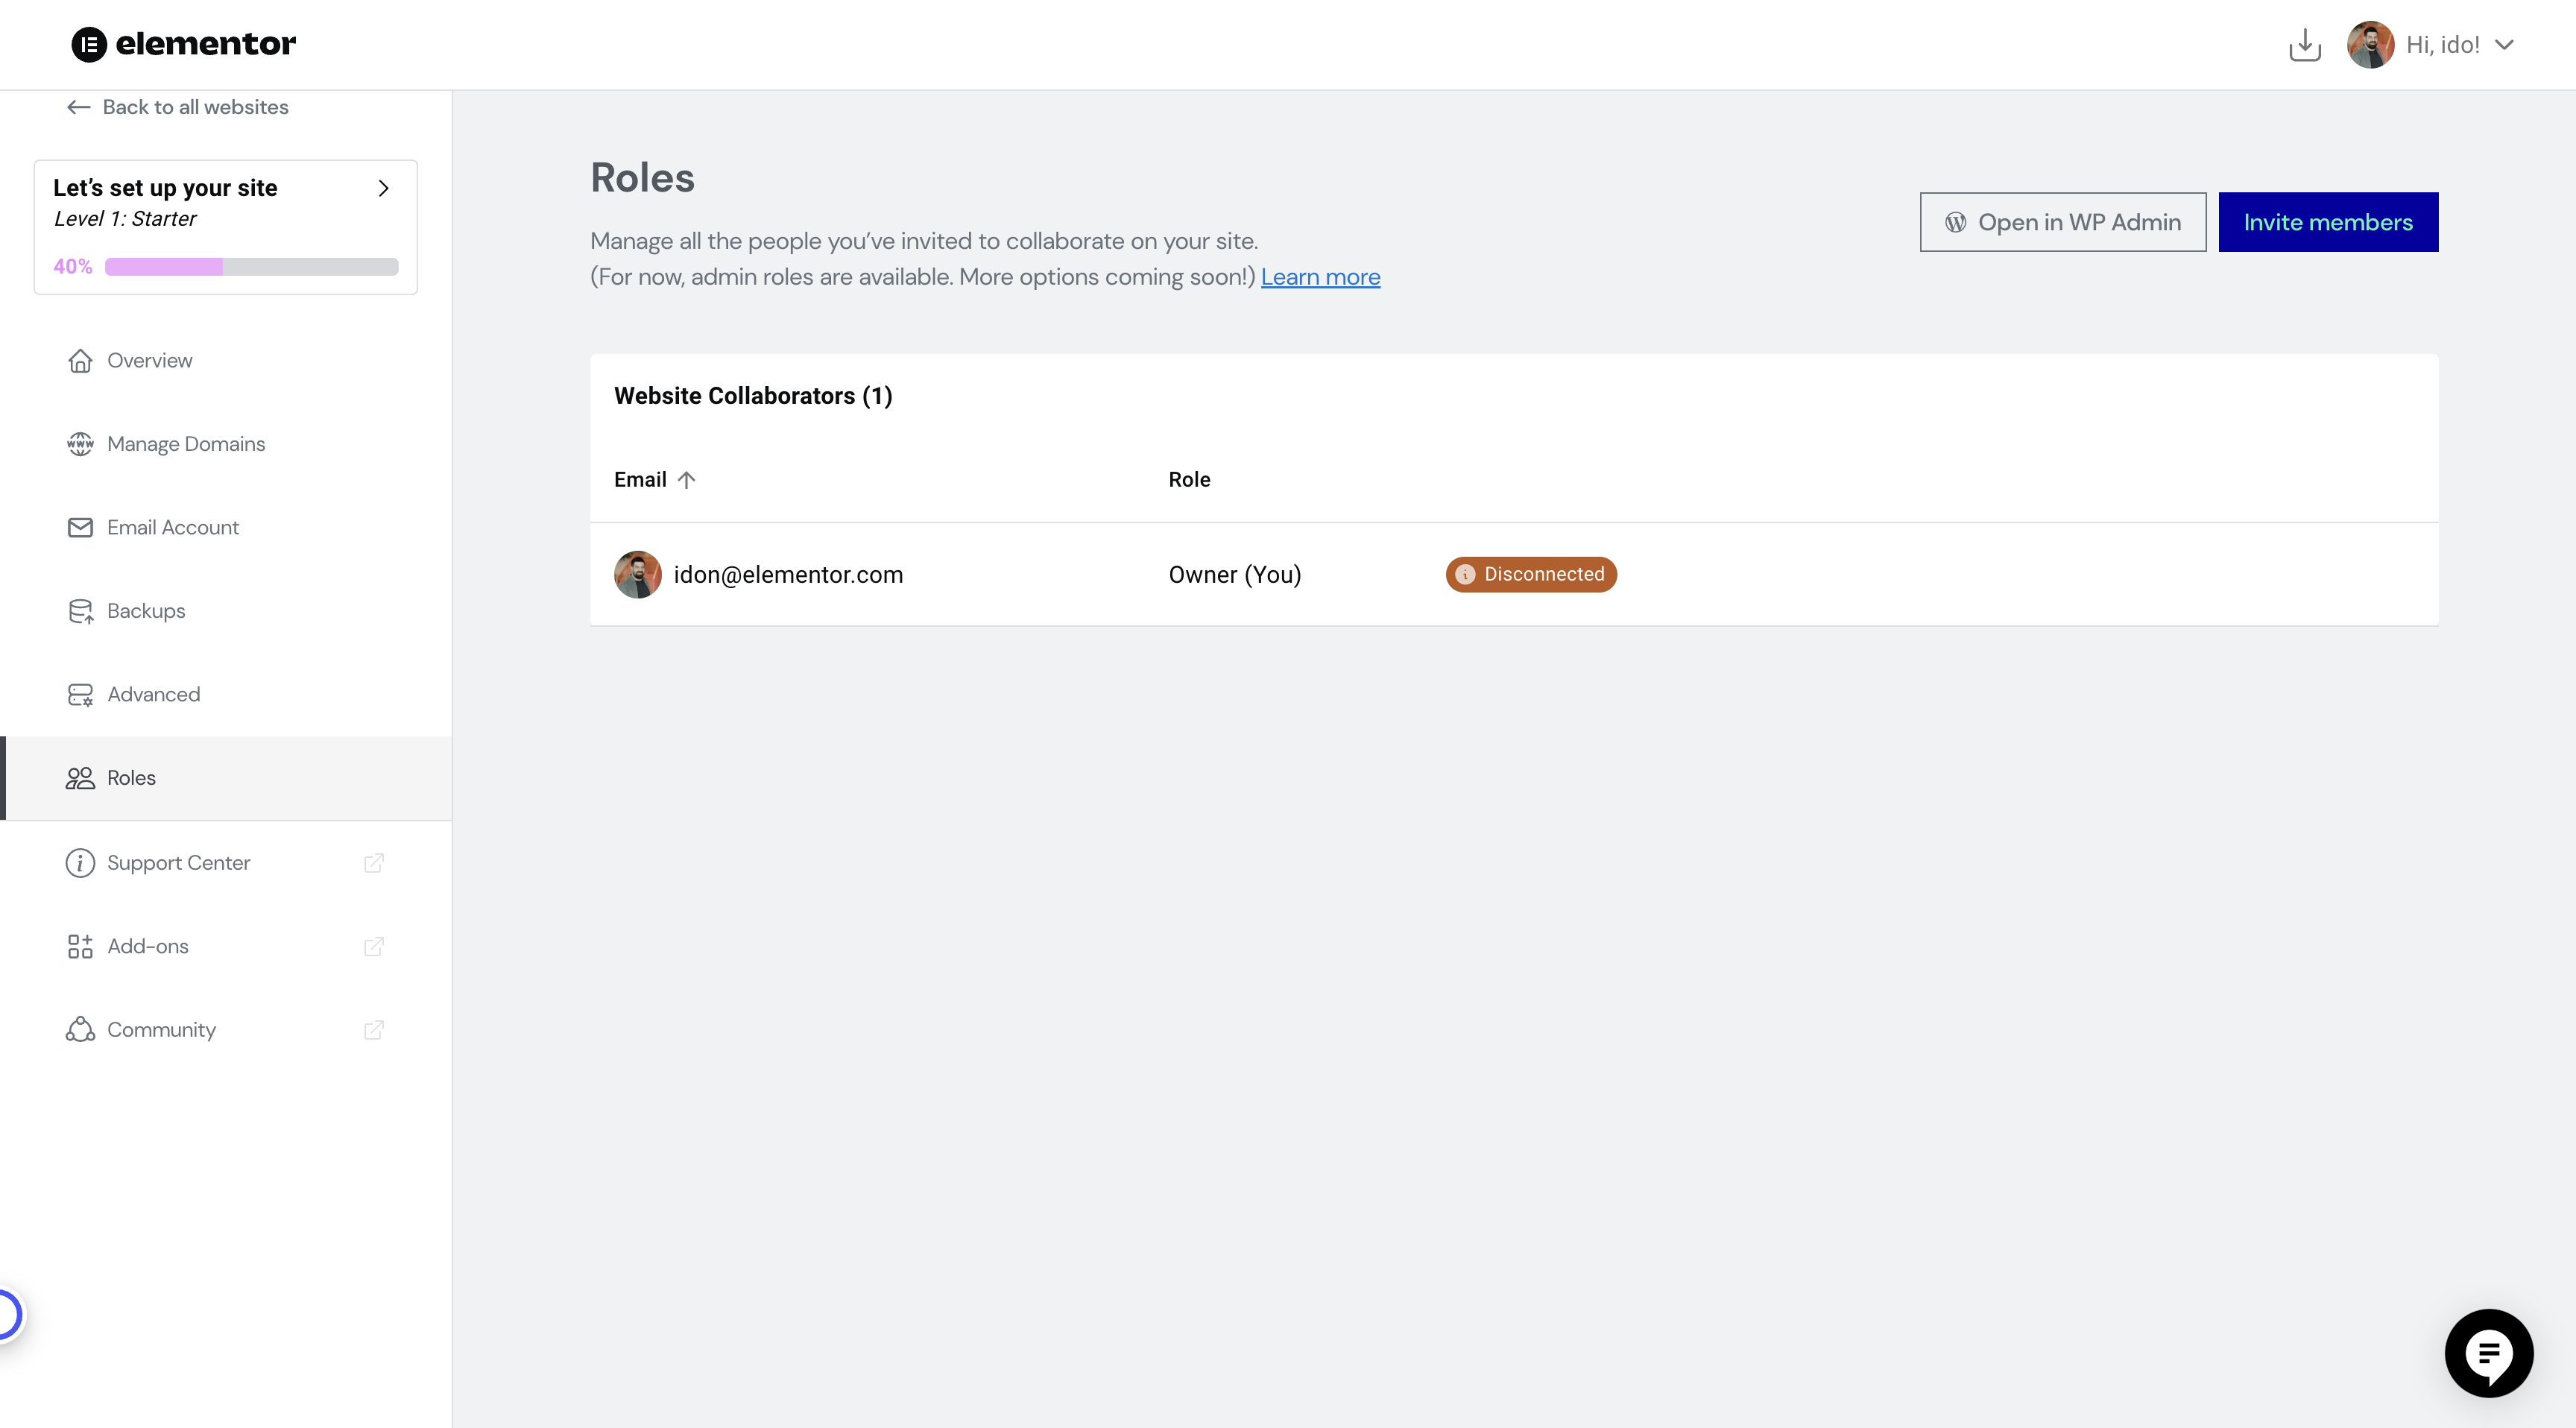Screen dimensions: 2576x1428
Task: Go back to all websites
Action: (x=178, y=107)
